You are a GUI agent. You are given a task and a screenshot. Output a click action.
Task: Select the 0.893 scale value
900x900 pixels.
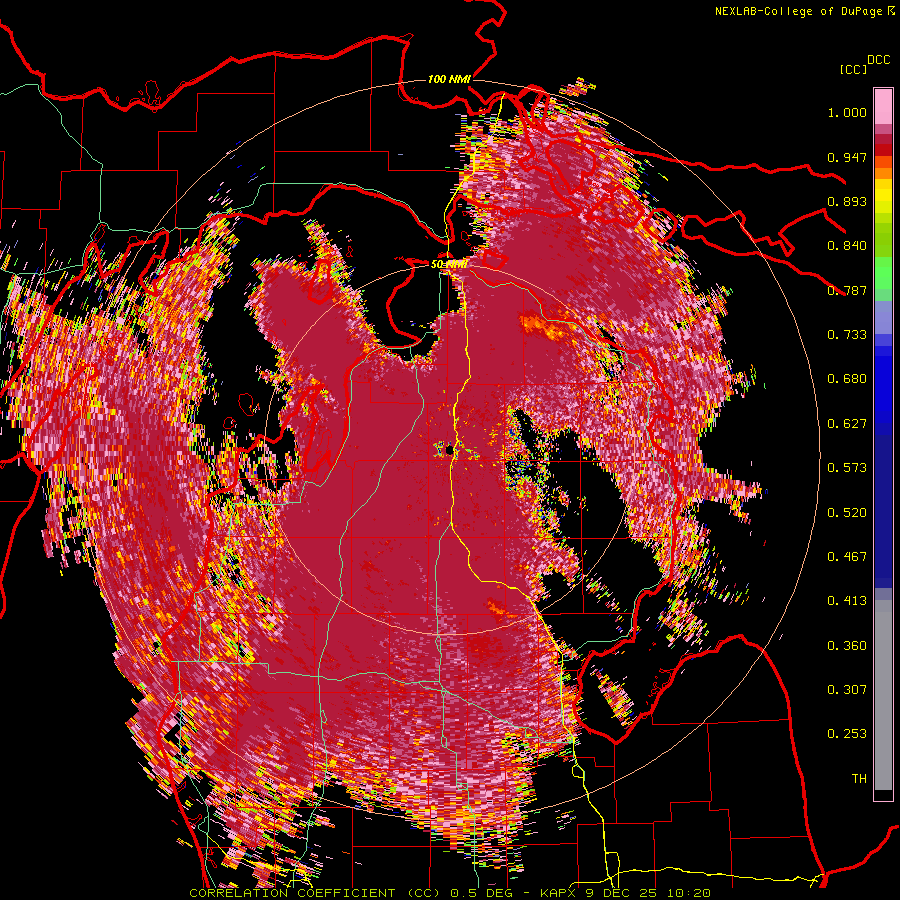point(847,201)
